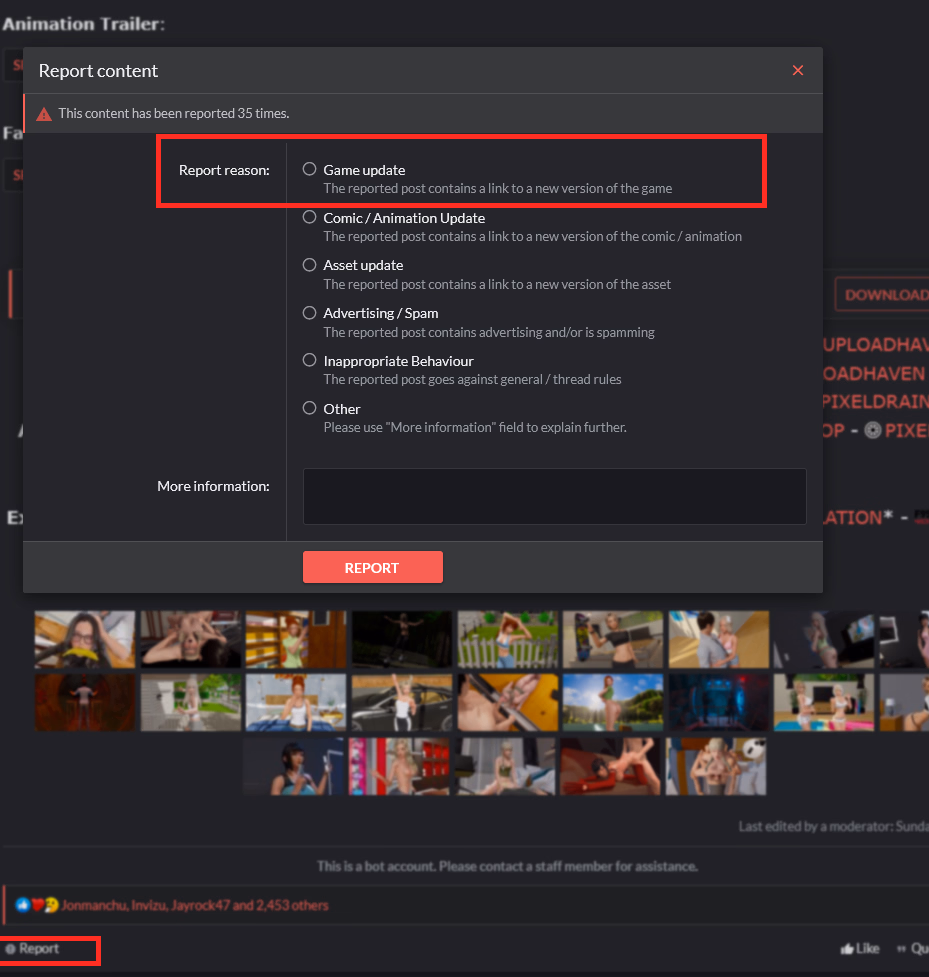
Task: Click the red heart reaction icon
Action: pos(37,905)
